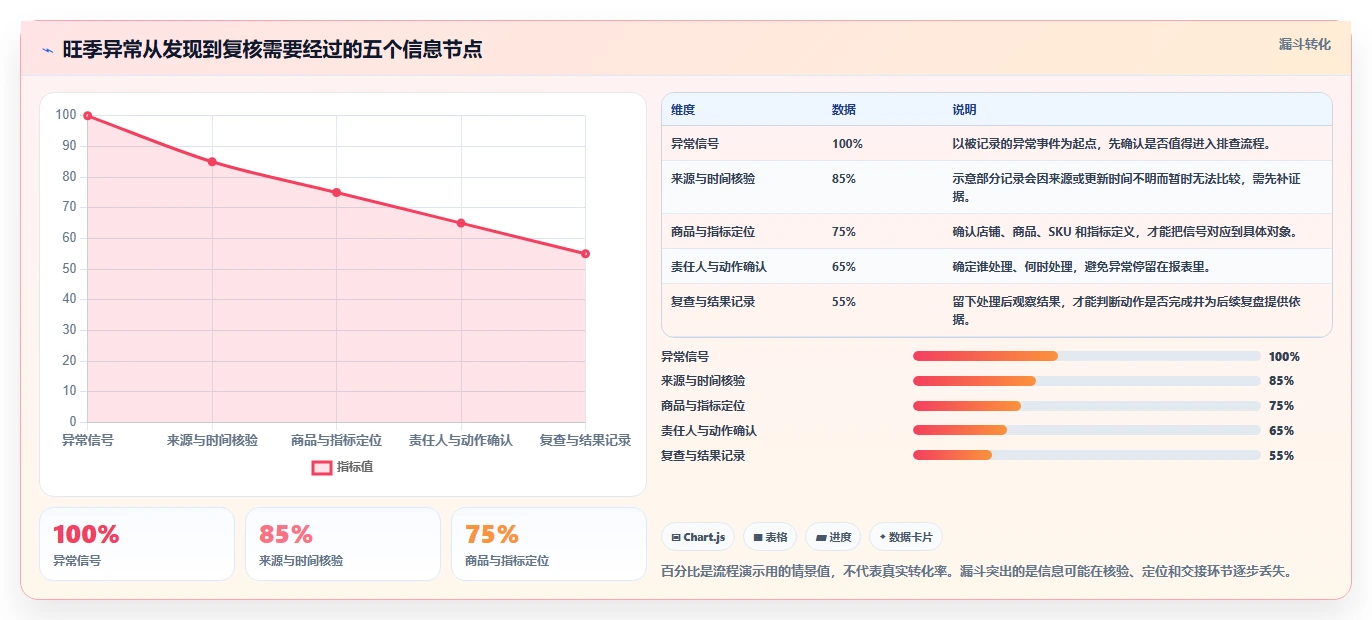Viewport: 1372px width, 620px height.
Task: Open the 75% 商品与指标定位 summary card
Action: click(549, 544)
